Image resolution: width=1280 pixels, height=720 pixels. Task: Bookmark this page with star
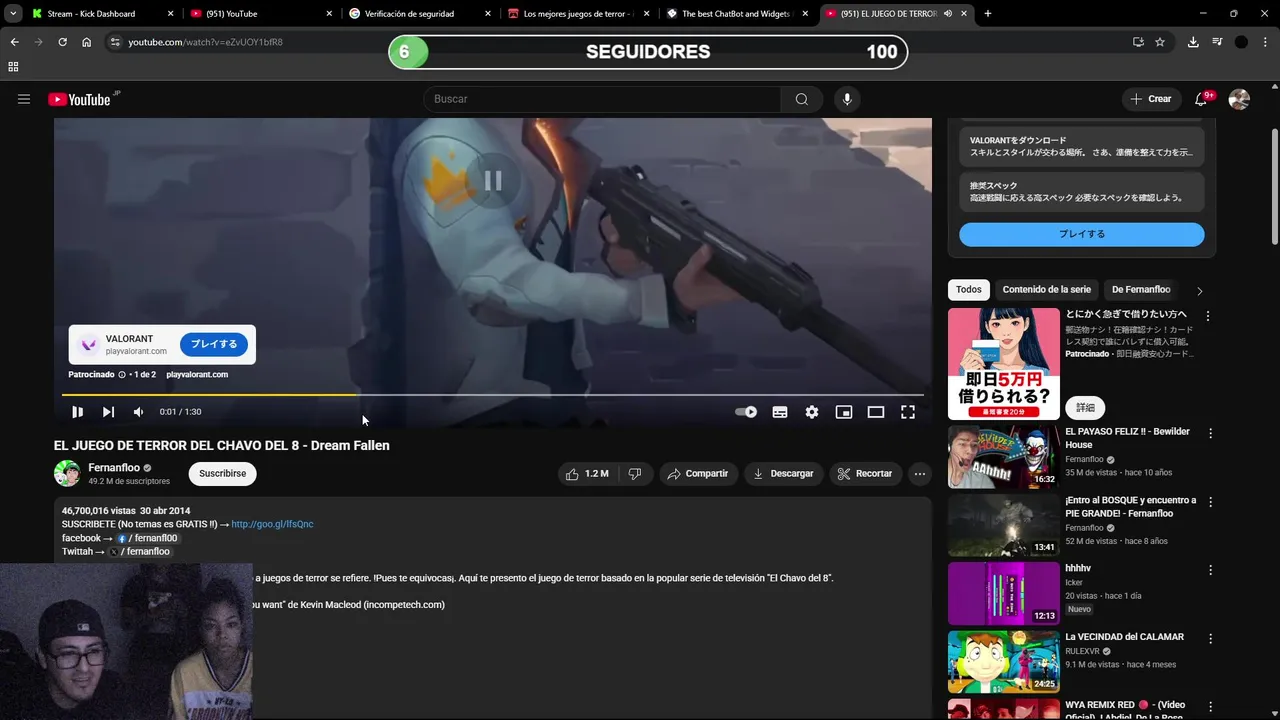[x=1160, y=42]
